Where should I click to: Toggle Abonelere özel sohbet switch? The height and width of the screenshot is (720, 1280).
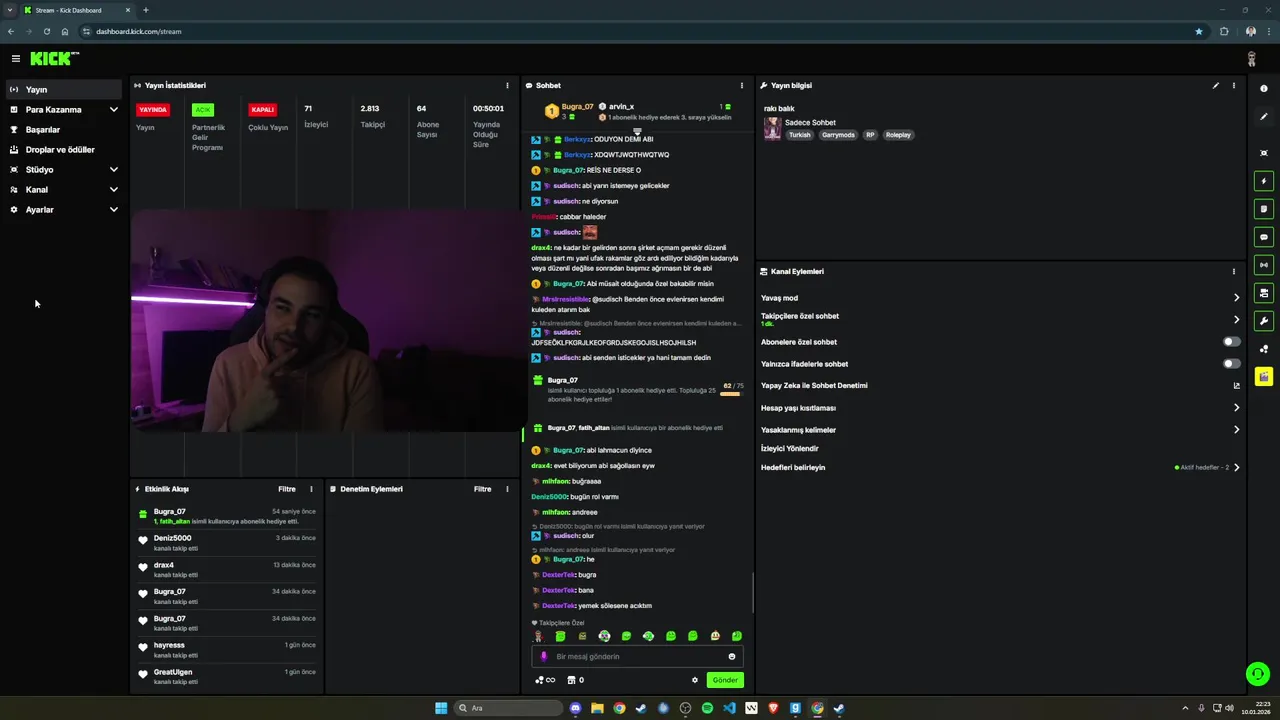pos(1232,342)
